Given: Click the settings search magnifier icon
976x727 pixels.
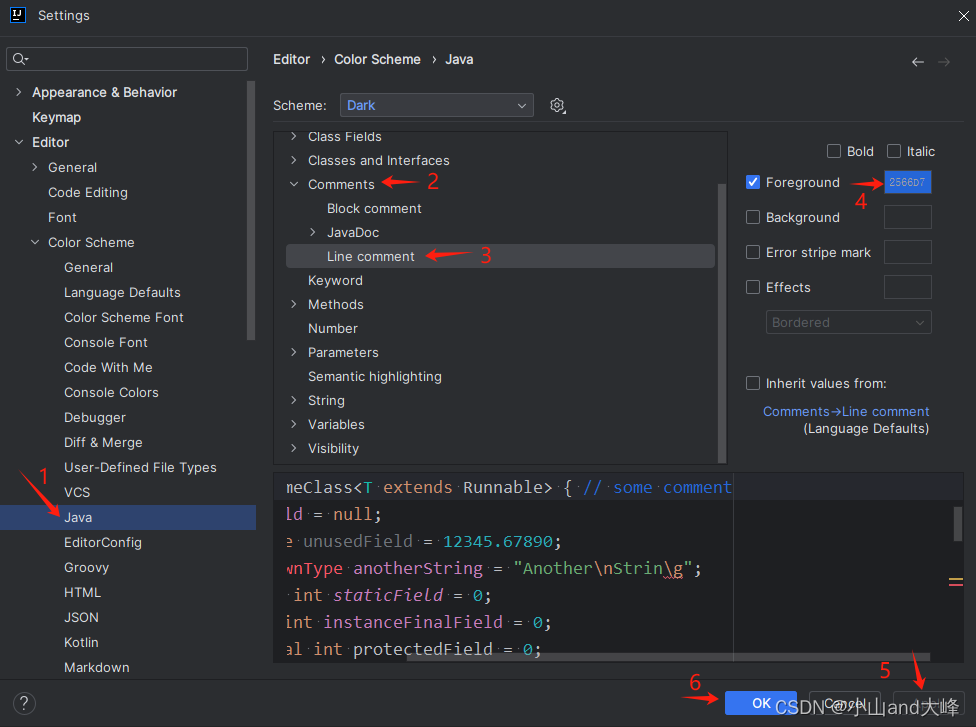Looking at the screenshot, I should tap(20, 59).
